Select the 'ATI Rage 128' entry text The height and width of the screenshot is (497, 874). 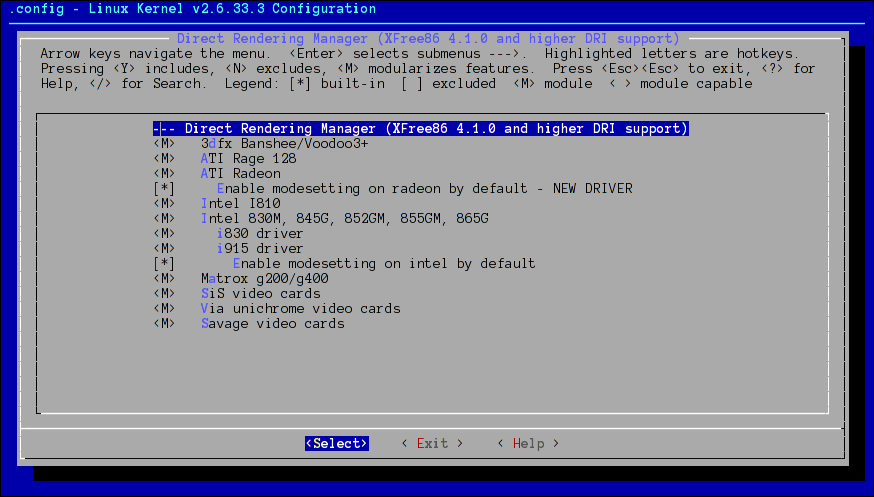pos(249,159)
